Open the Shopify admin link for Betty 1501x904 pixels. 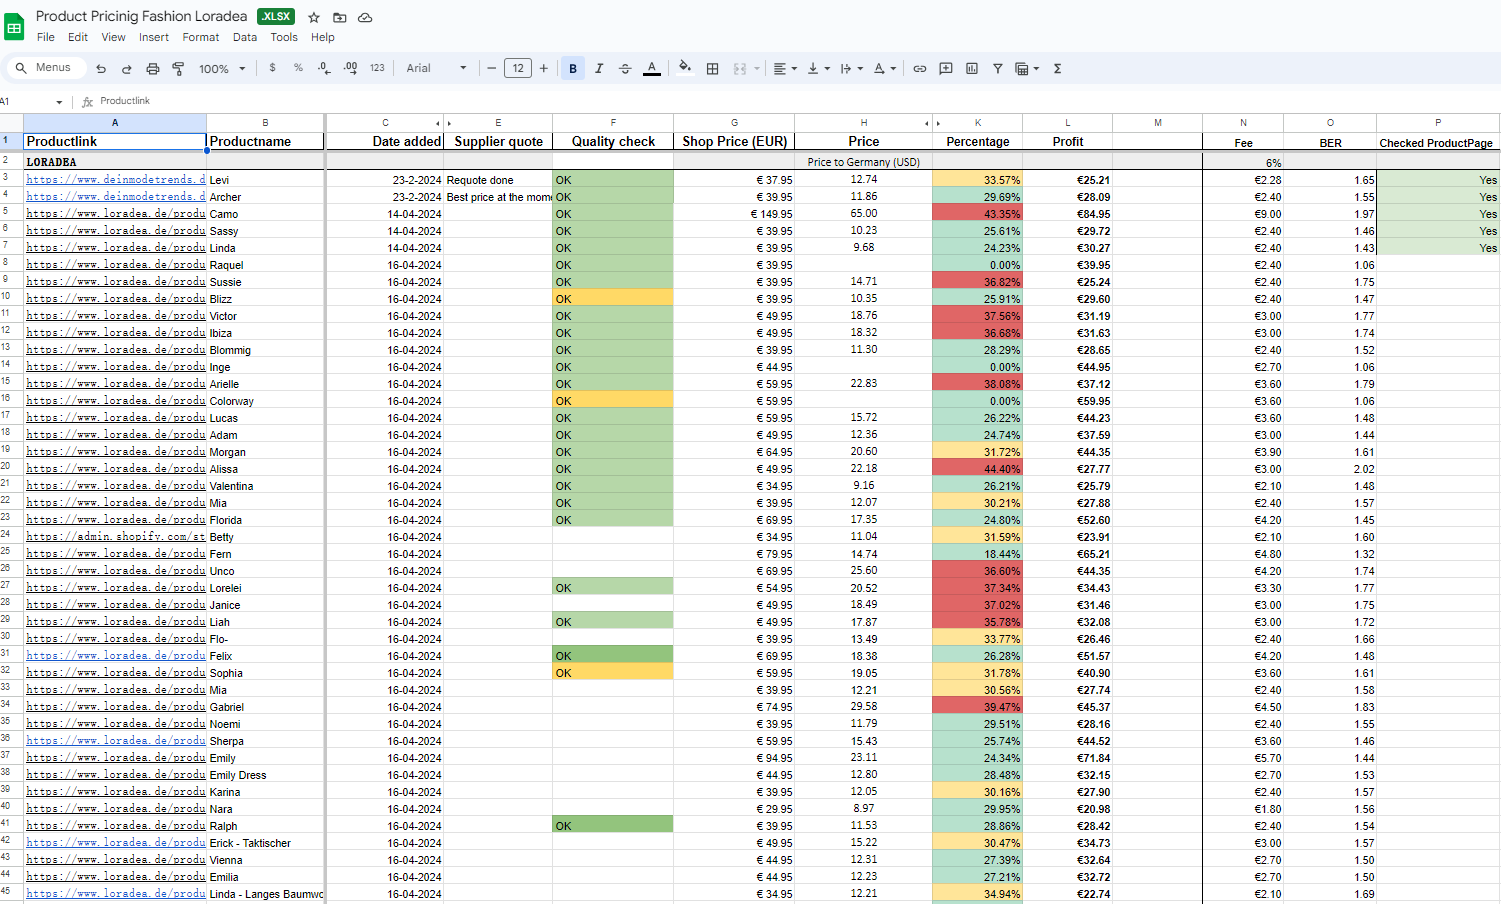116,537
